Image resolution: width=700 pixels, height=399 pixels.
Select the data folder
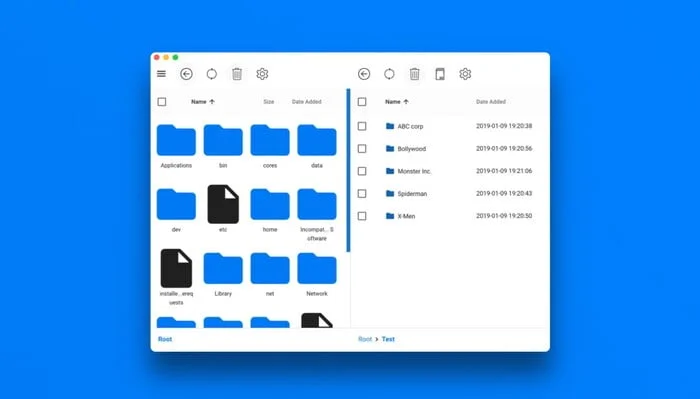tap(317, 140)
